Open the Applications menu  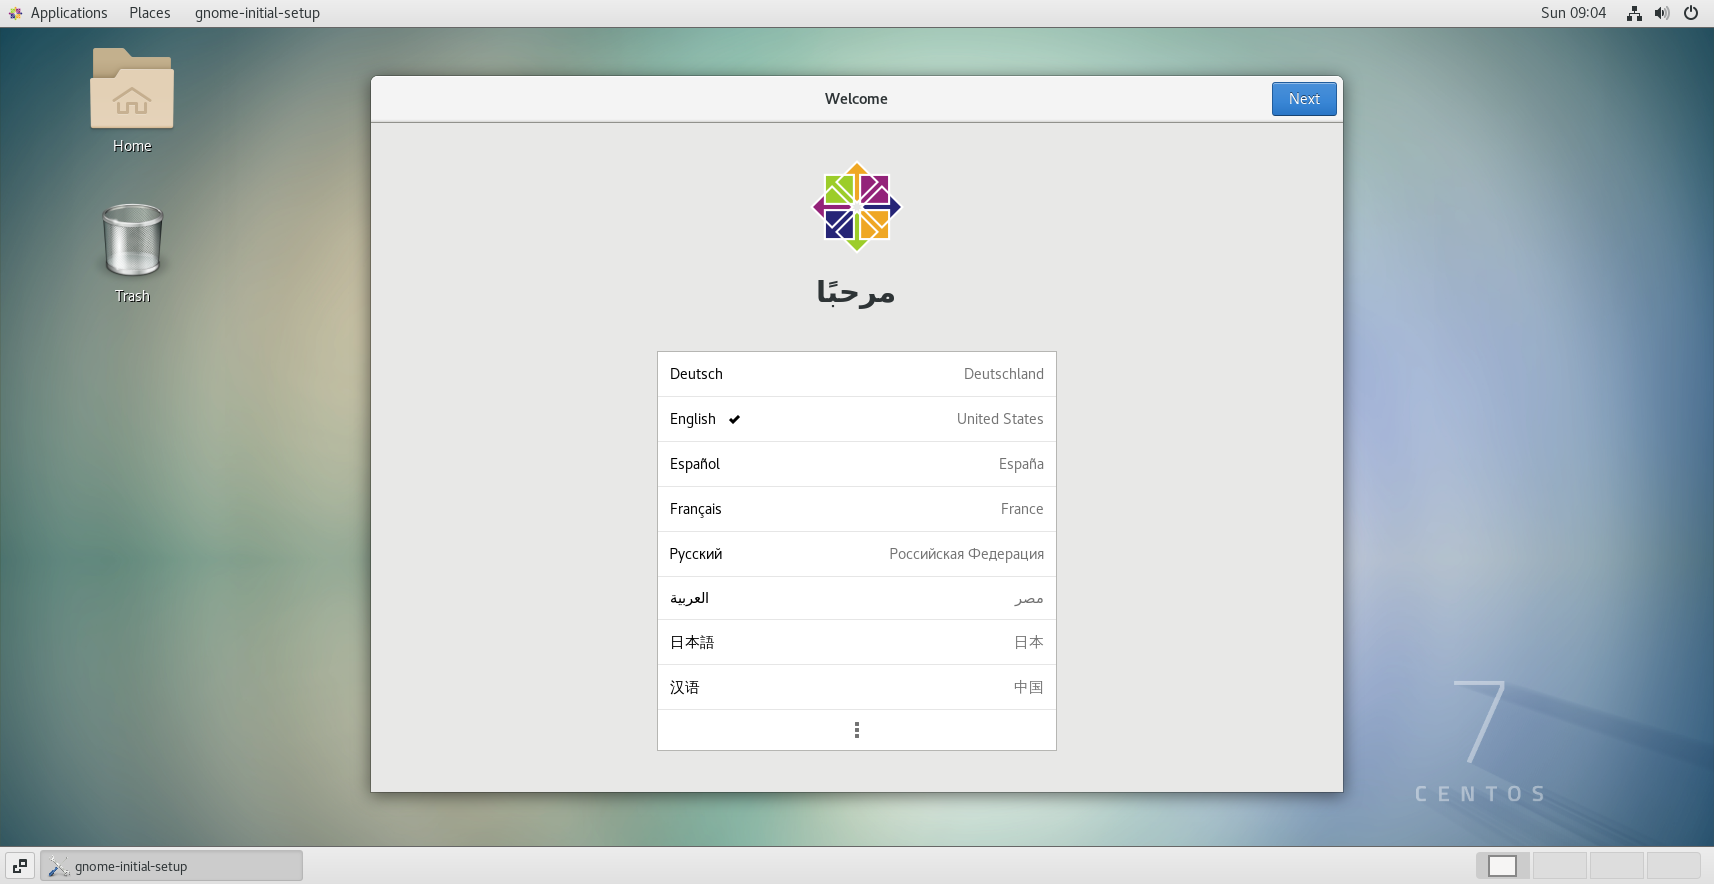(68, 13)
